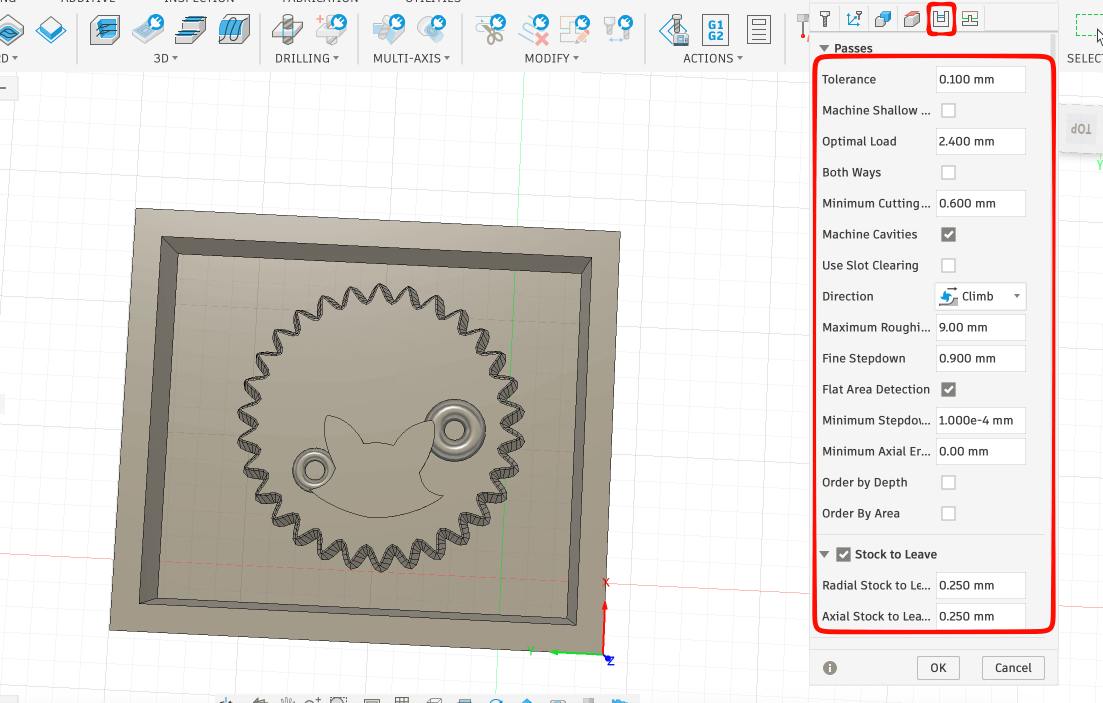Start the Drill operation icon

(x=287, y=30)
